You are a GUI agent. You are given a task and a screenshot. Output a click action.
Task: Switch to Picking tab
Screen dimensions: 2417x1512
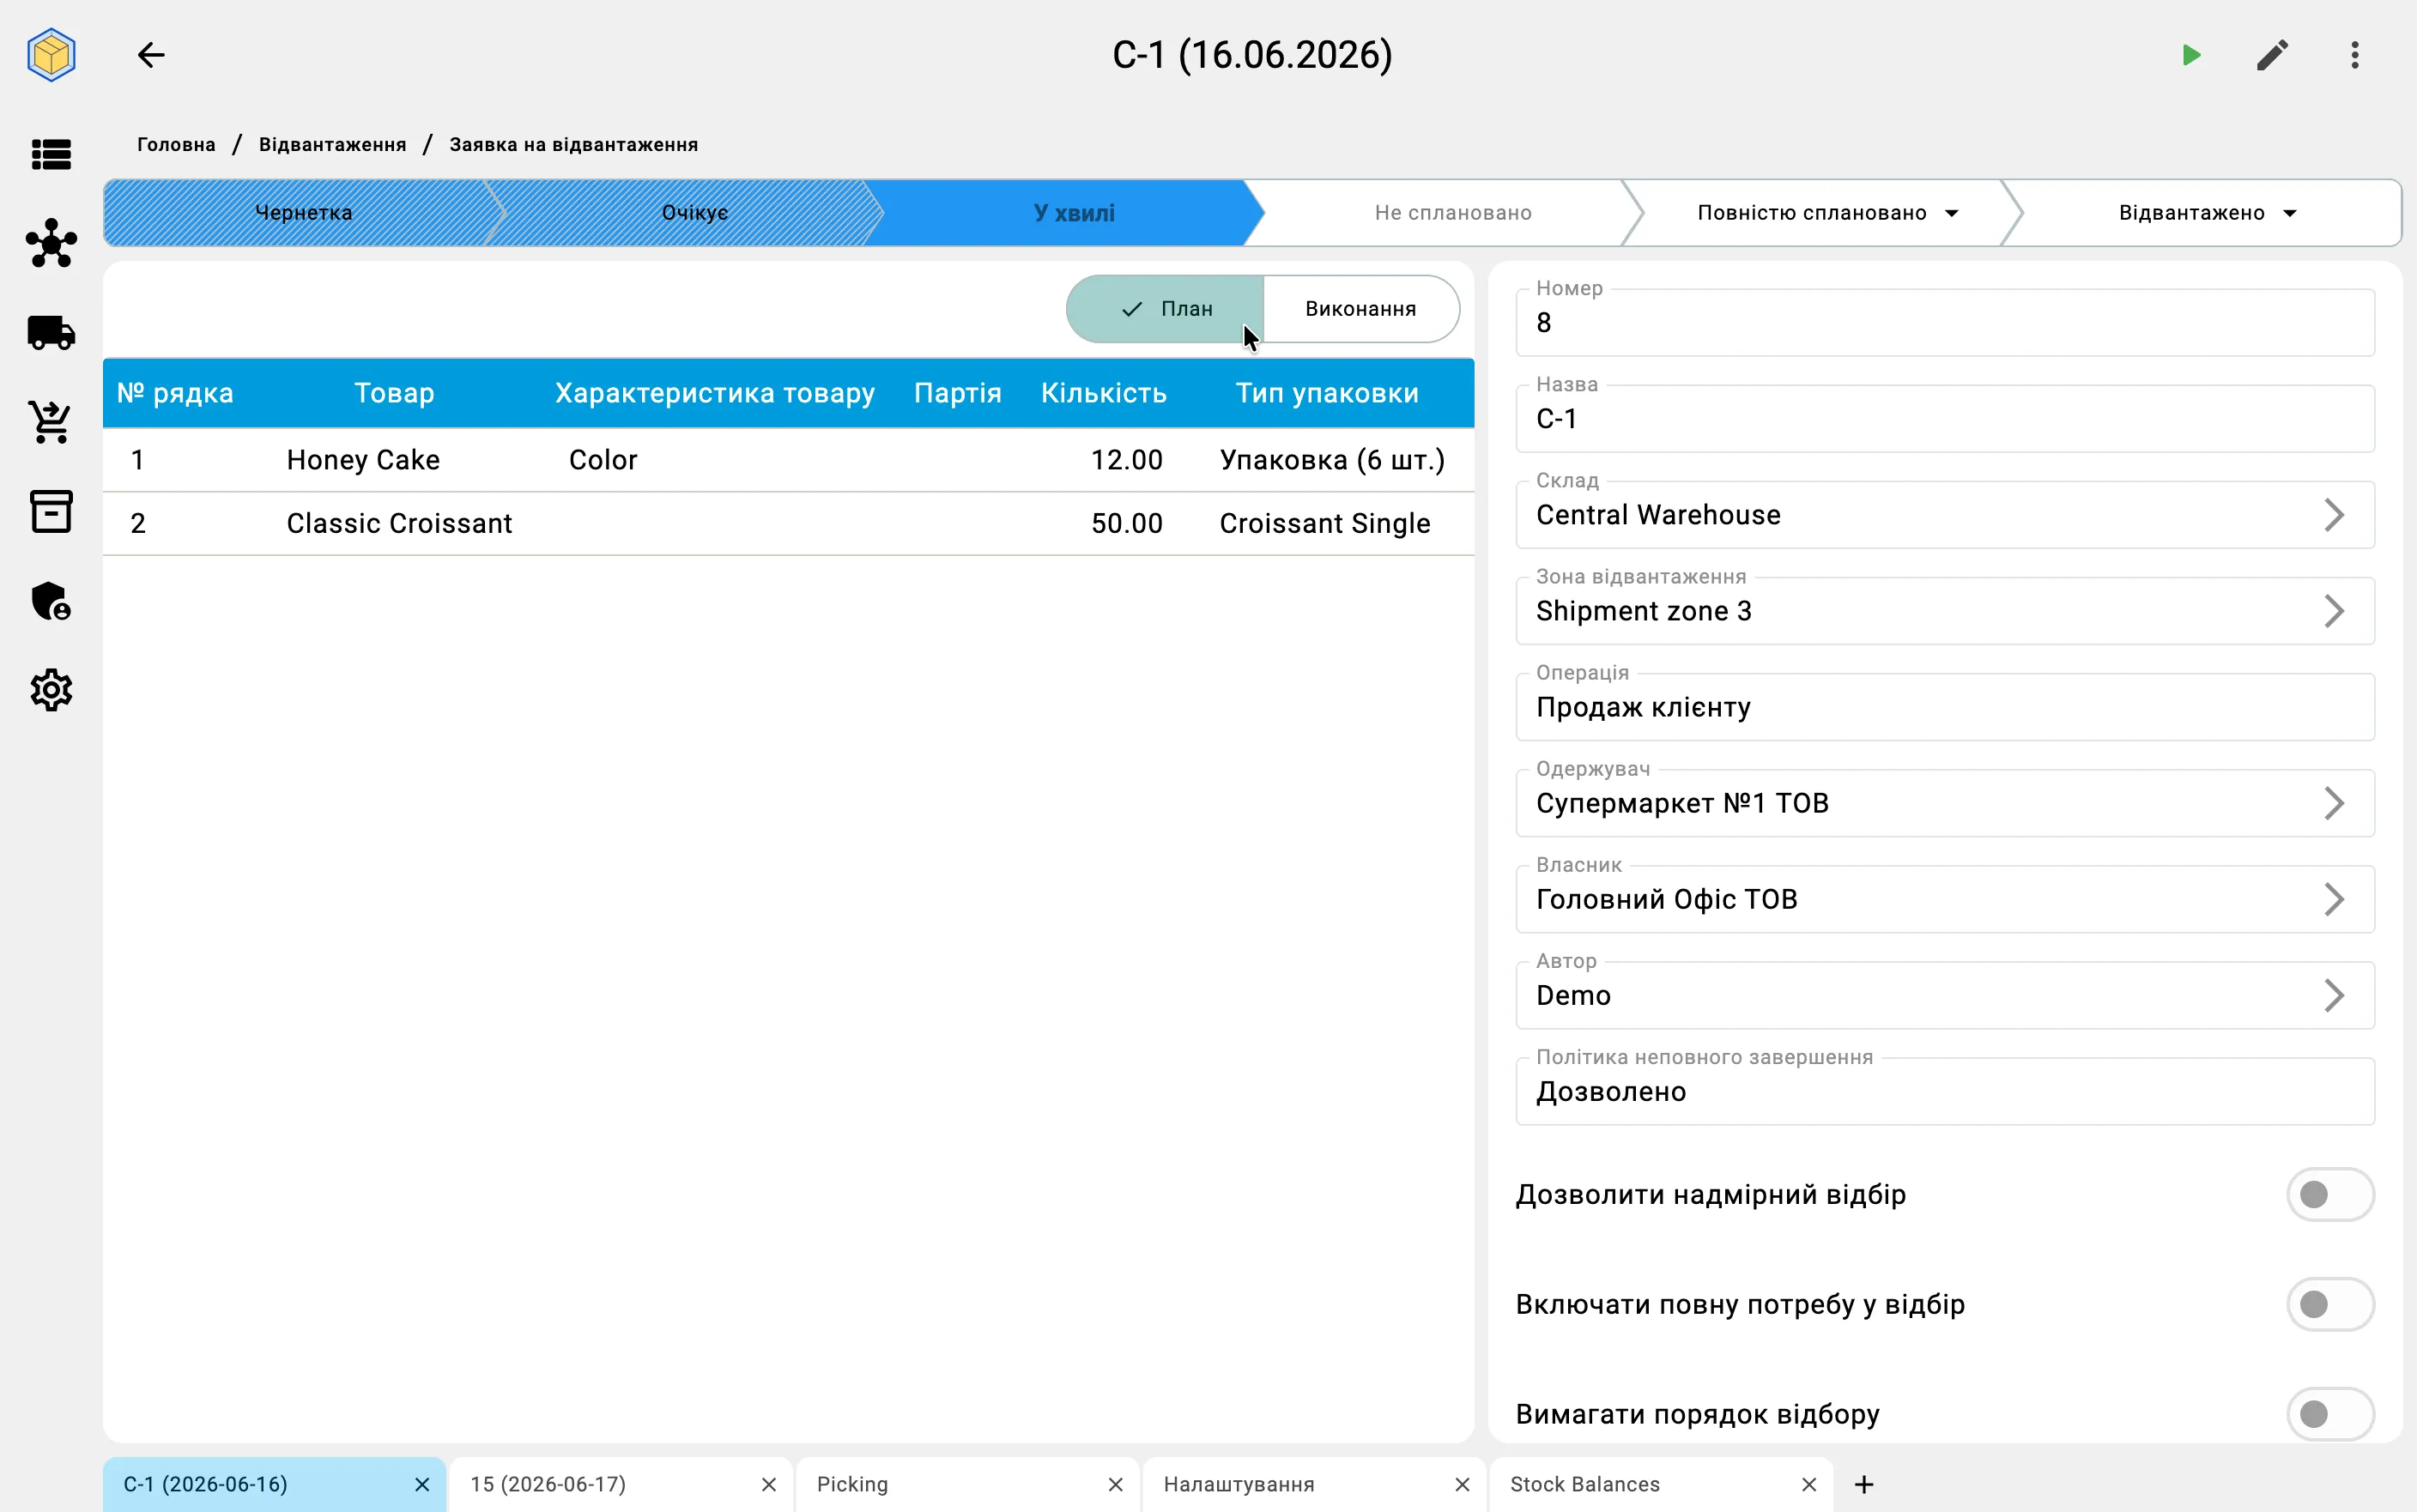968,1484
